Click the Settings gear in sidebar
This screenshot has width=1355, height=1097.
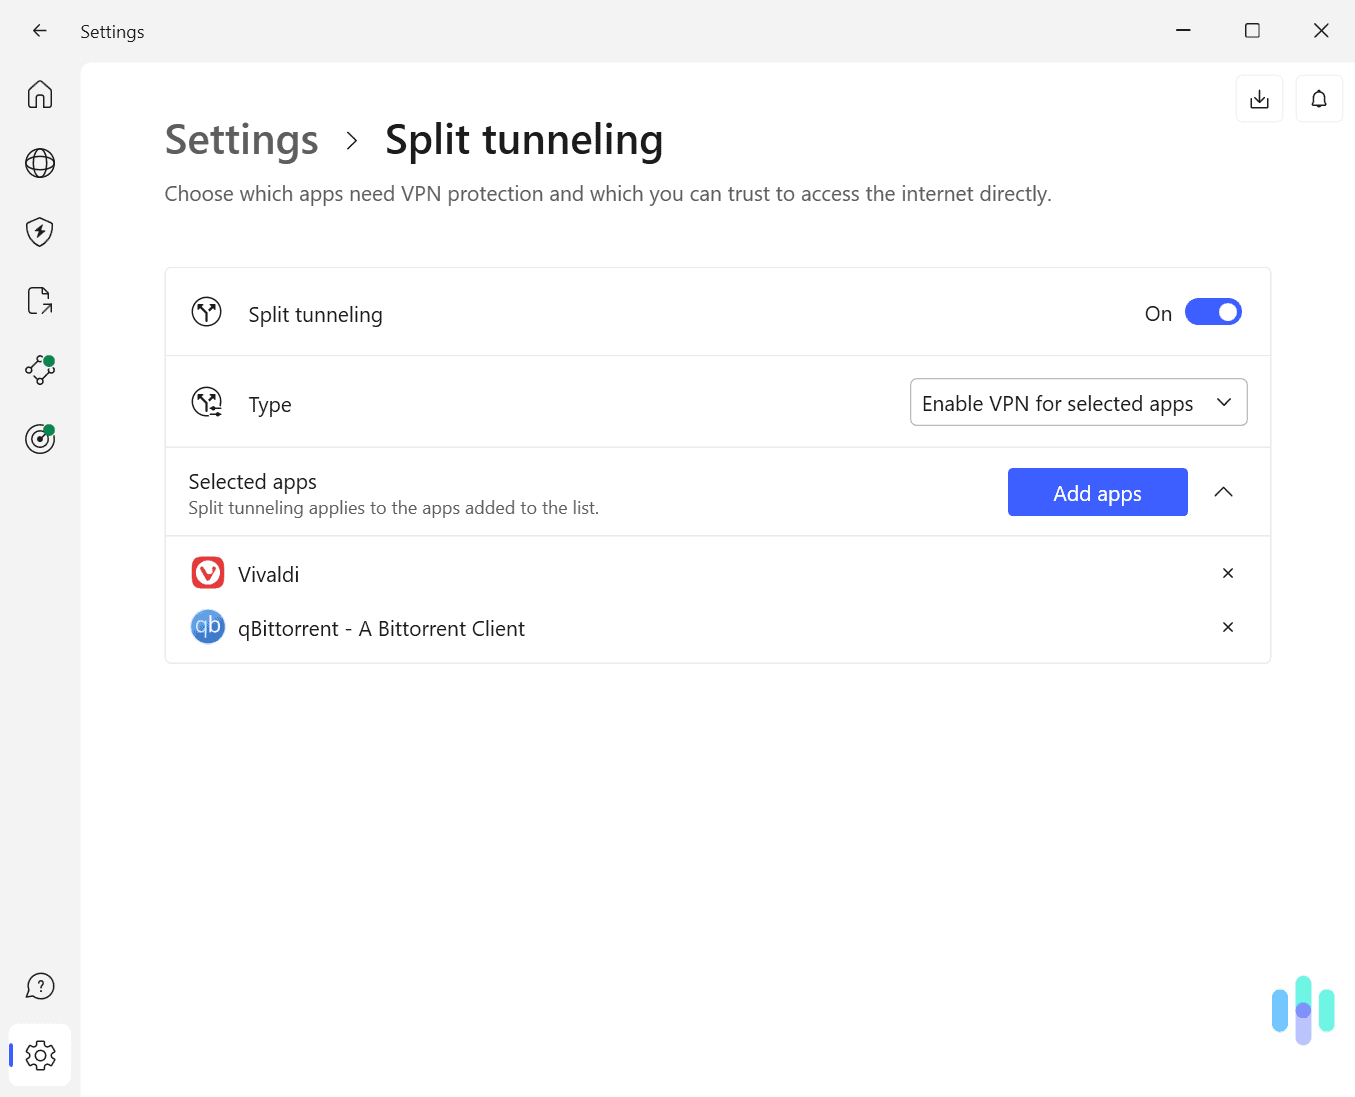click(x=40, y=1054)
